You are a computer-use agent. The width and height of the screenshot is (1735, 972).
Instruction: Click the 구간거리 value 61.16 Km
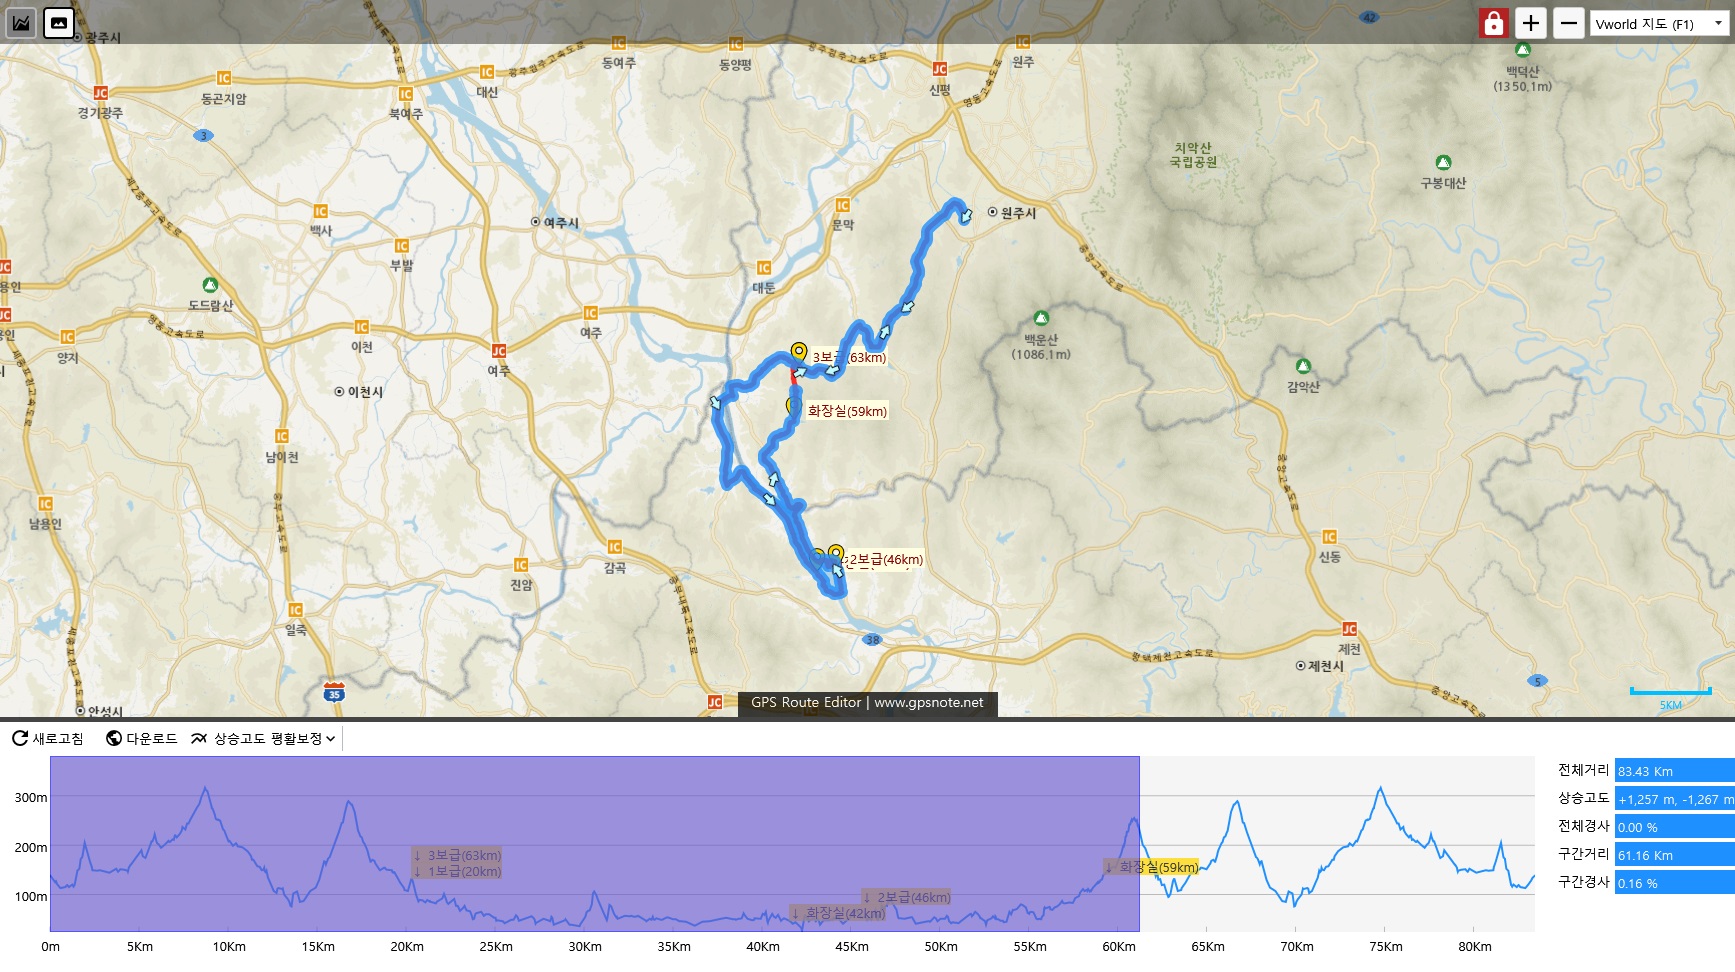(1674, 855)
